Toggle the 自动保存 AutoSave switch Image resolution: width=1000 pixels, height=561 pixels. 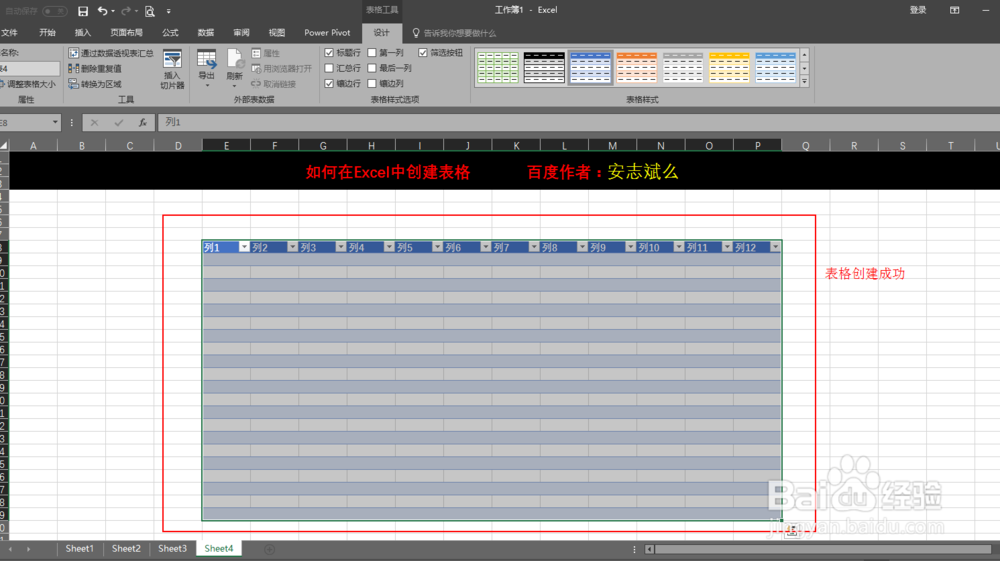coord(55,11)
